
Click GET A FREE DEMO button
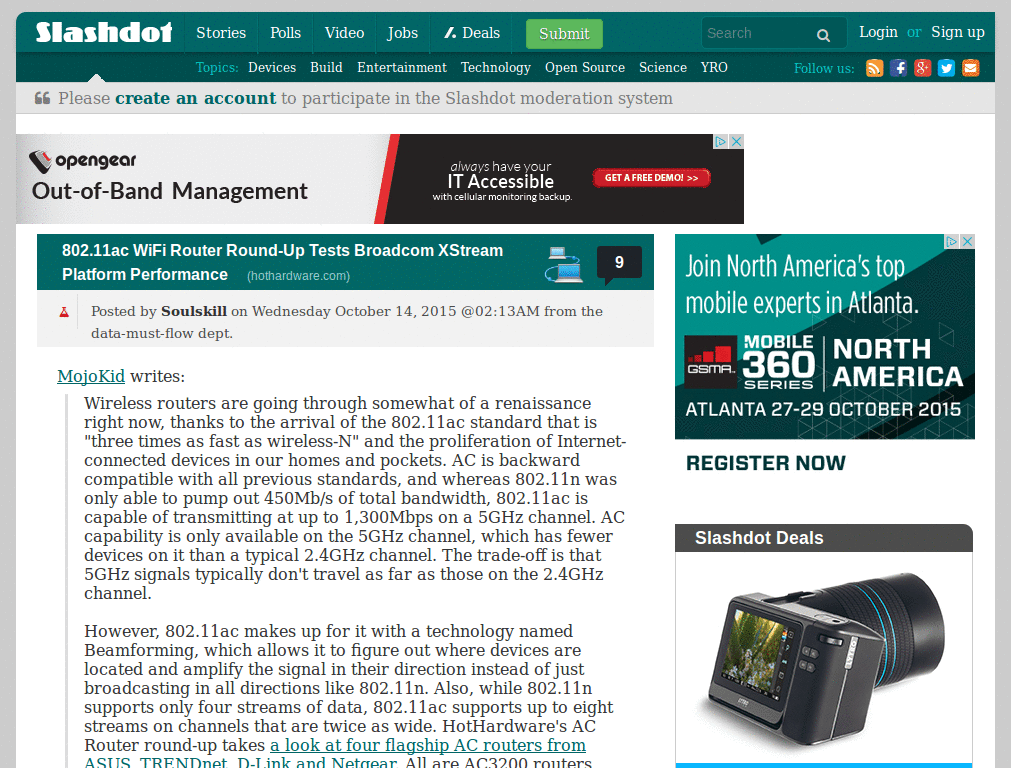tap(652, 178)
